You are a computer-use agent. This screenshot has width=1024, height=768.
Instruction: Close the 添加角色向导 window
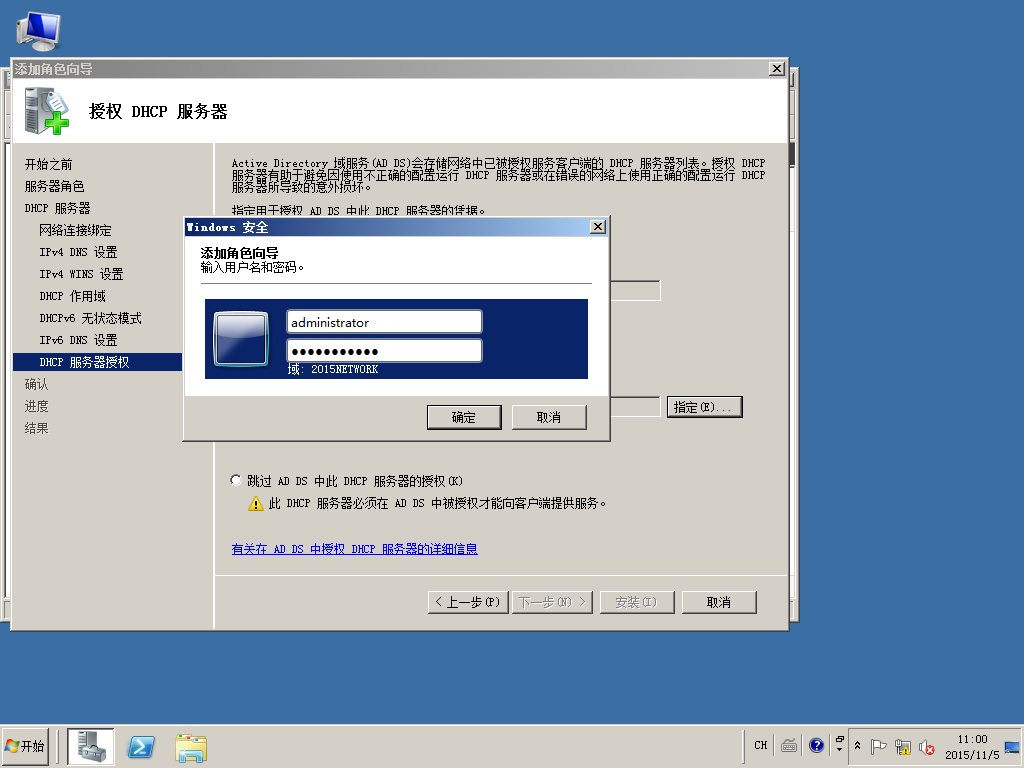[x=776, y=69]
